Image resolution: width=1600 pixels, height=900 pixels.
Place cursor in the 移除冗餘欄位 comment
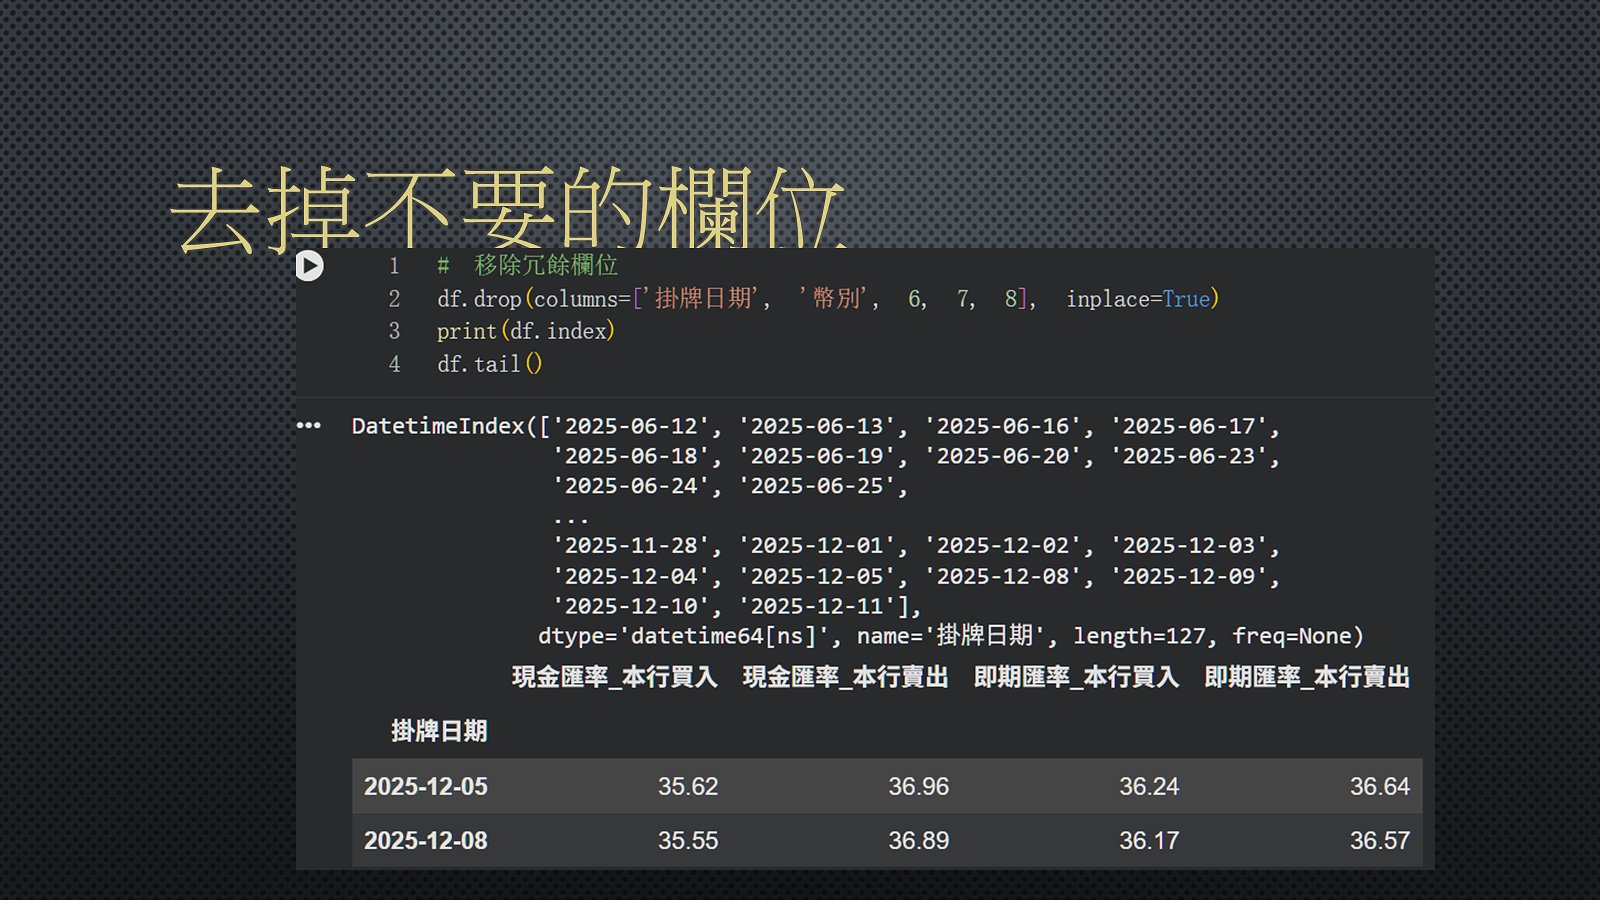click(x=546, y=266)
